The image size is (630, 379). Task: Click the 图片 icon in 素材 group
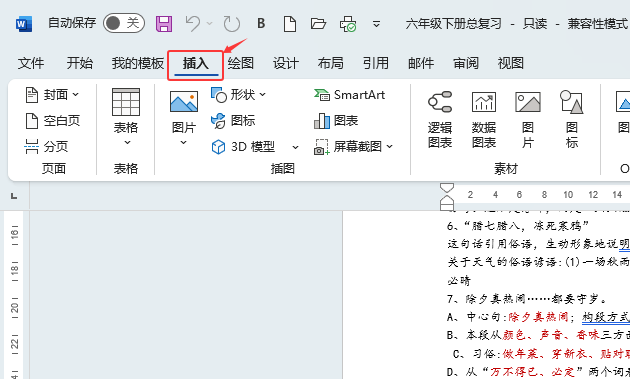coord(528,102)
